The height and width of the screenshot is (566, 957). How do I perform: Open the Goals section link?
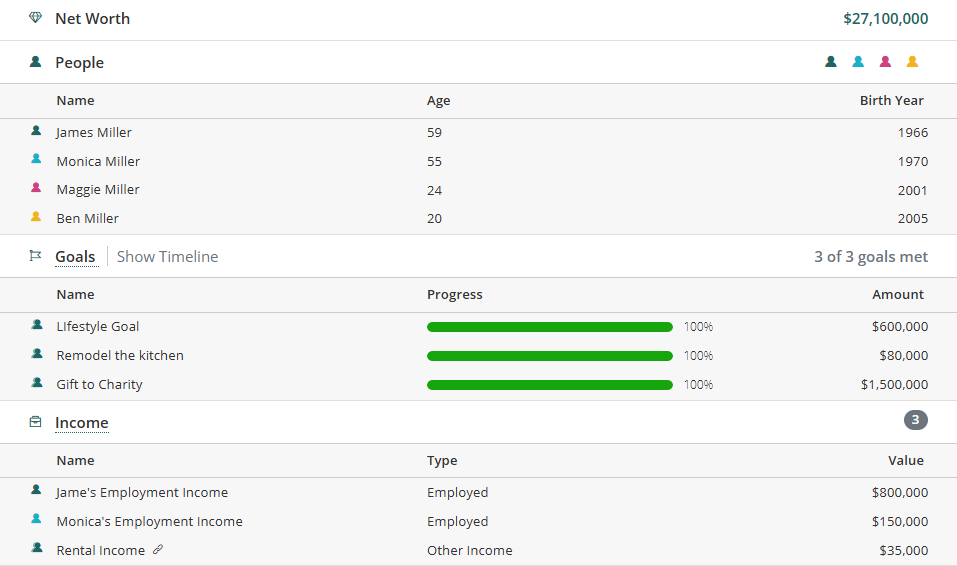75,257
